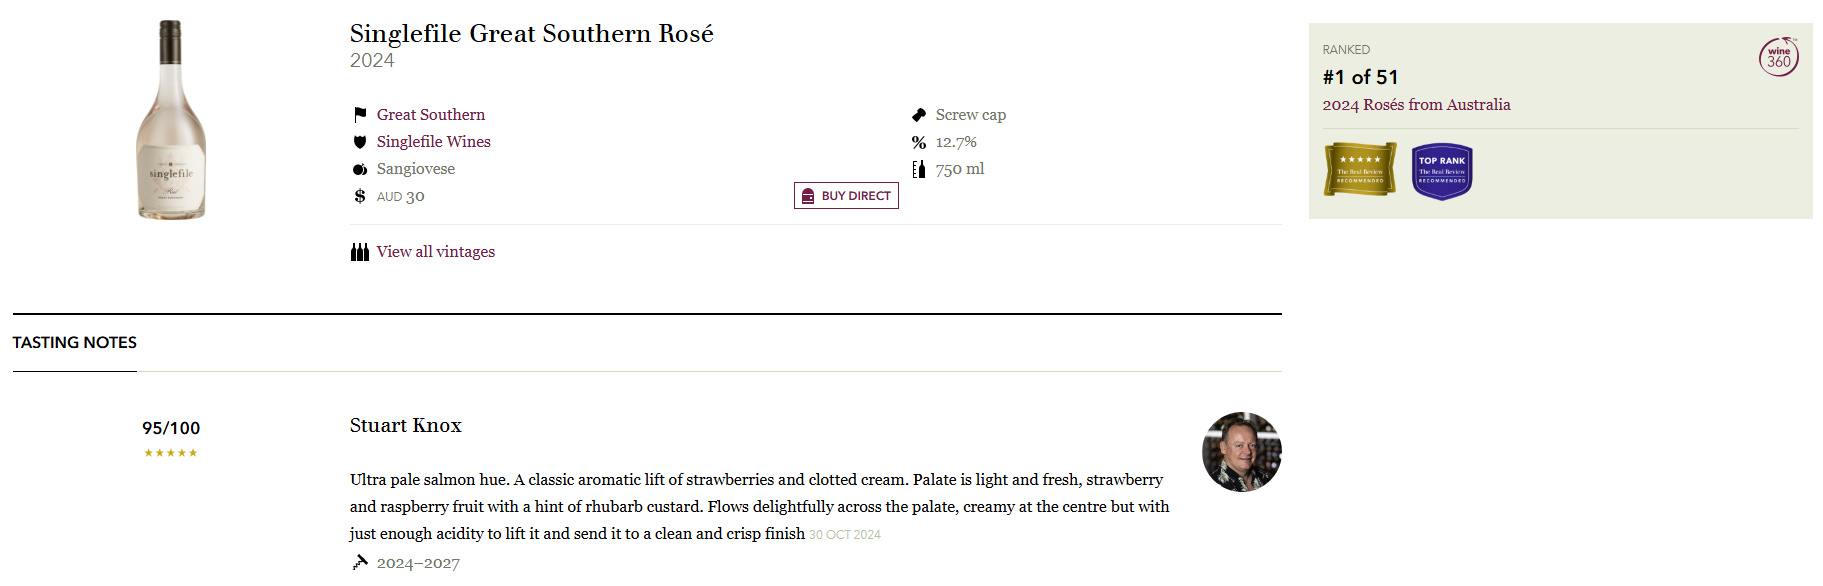
Task: Click the grape variety icon beside Sangiovese
Action: coord(360,169)
